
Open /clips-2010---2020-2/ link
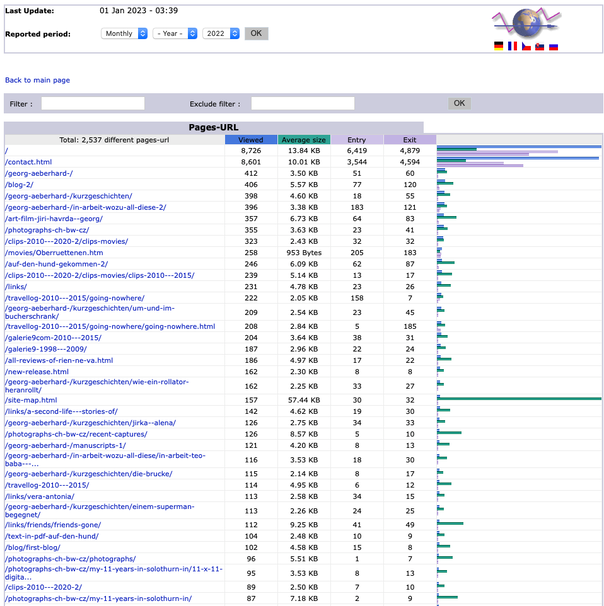(43, 587)
